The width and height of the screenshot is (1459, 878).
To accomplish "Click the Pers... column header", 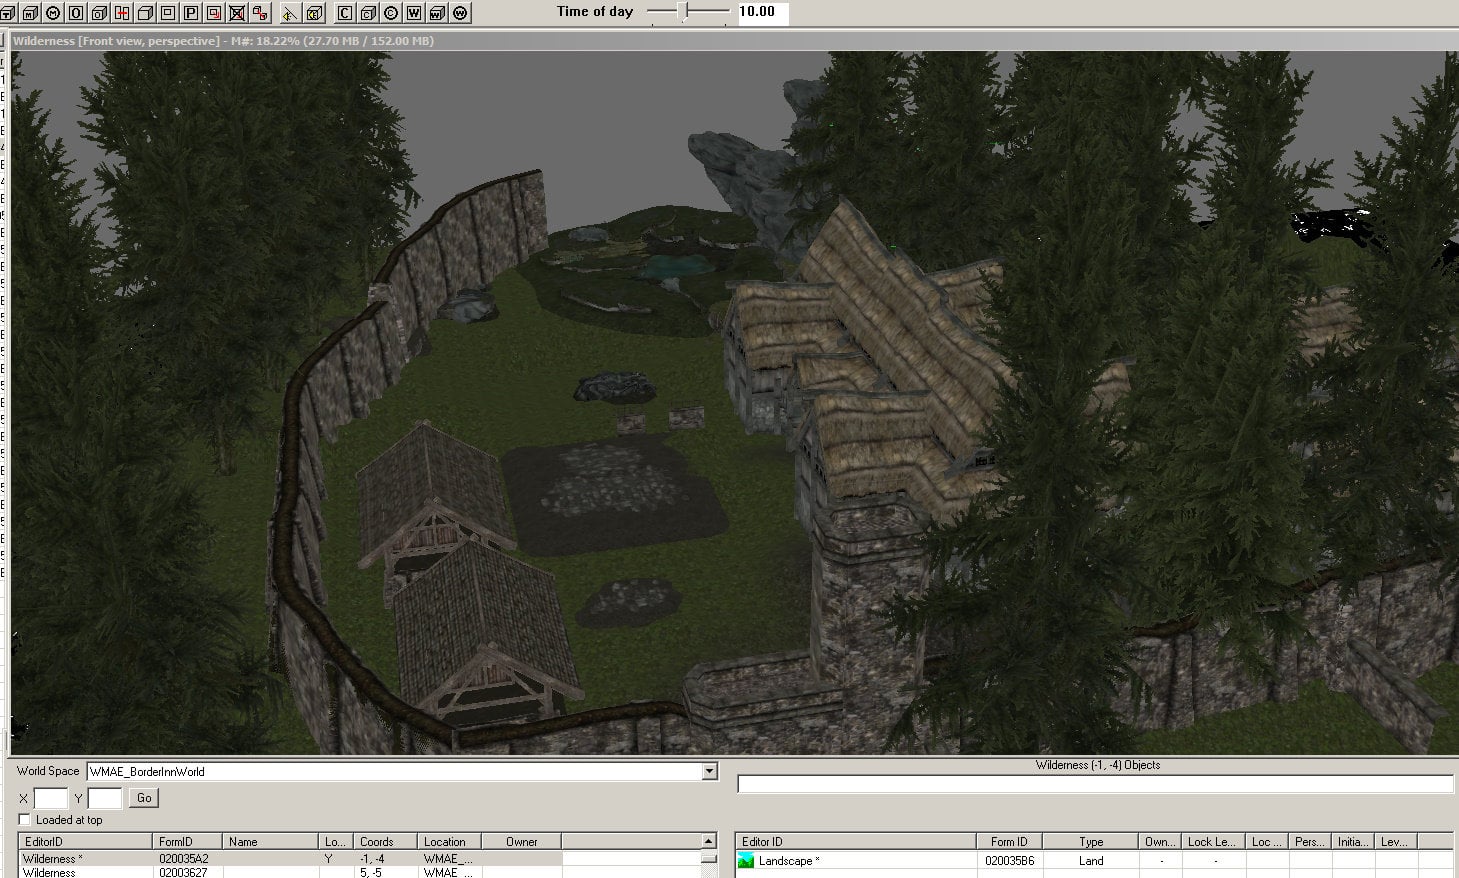I will pyautogui.click(x=1309, y=842).
